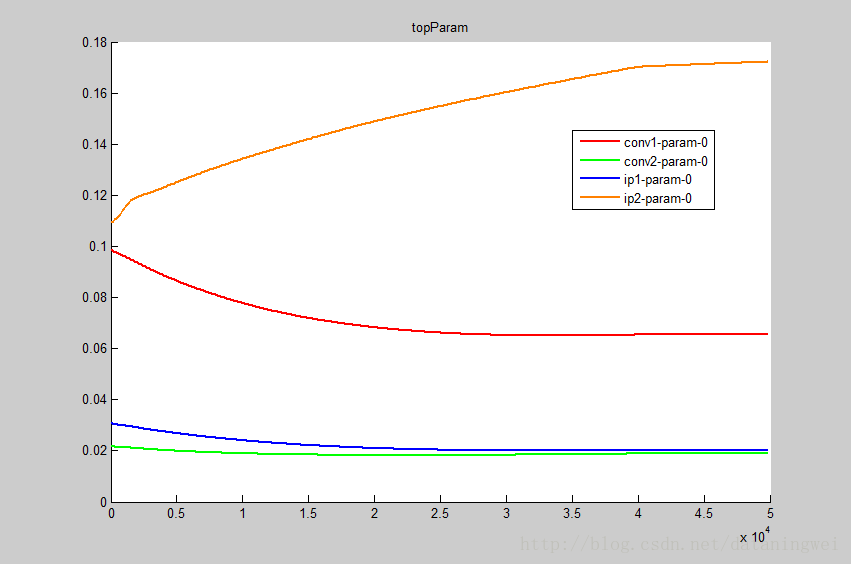Click the blue line sample in legend
The width and height of the screenshot is (851, 564).
600,178
